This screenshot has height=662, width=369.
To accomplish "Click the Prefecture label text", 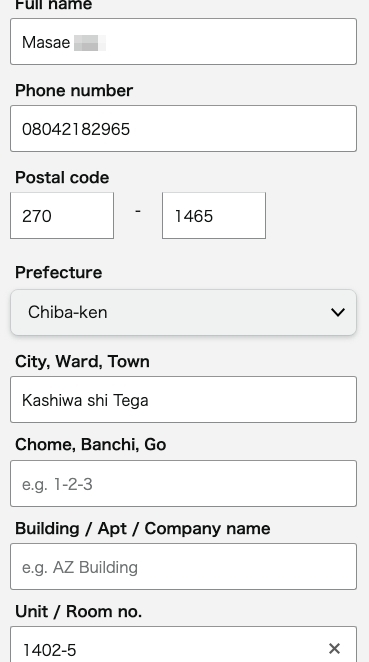I will (x=59, y=272).
